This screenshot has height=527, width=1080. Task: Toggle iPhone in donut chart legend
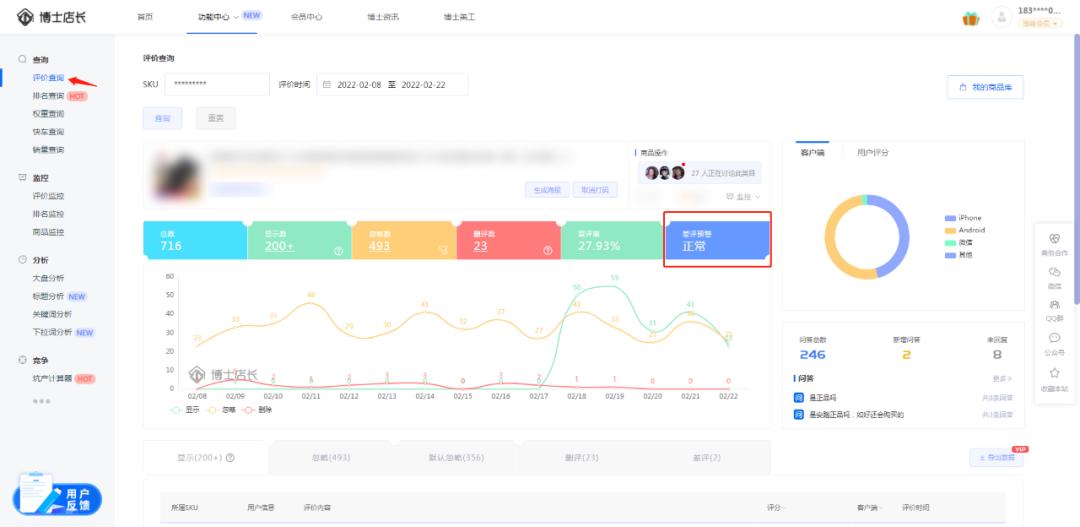963,218
